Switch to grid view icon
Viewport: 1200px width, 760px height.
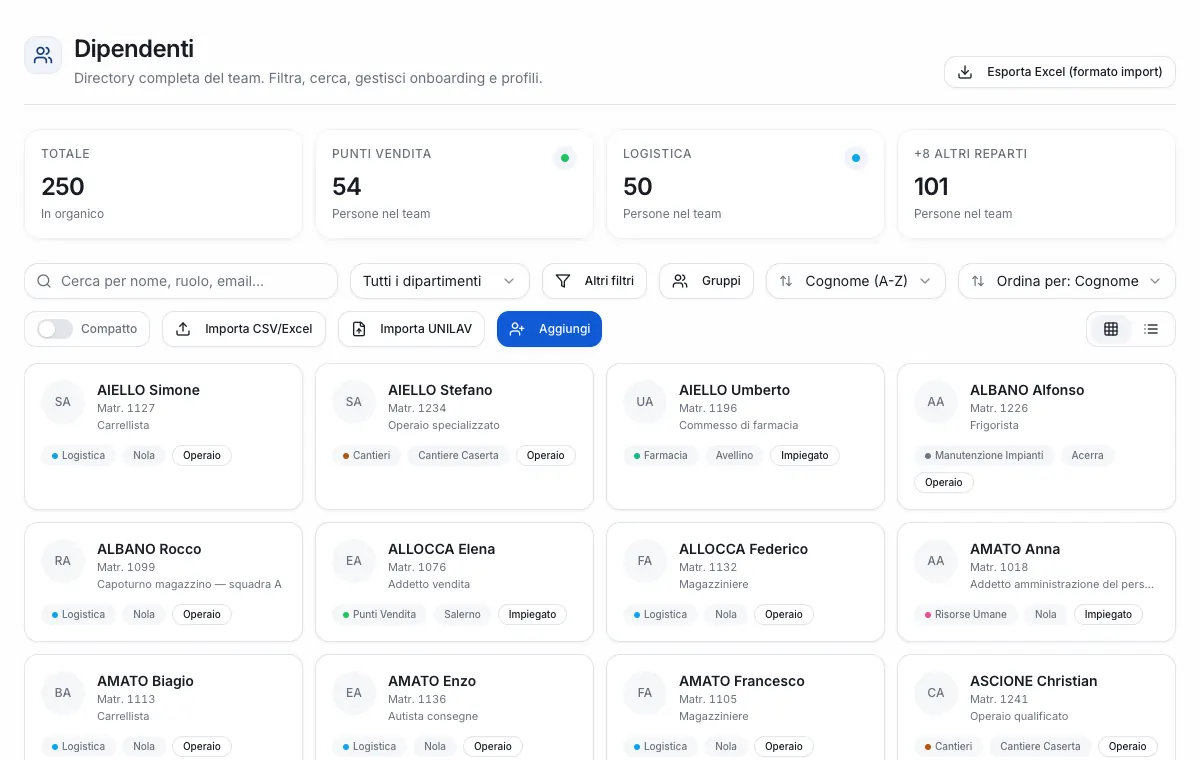pyautogui.click(x=1110, y=329)
